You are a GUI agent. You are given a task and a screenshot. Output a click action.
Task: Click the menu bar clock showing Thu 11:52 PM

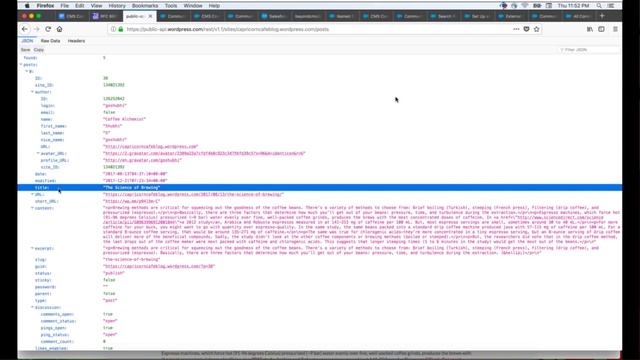point(573,6)
